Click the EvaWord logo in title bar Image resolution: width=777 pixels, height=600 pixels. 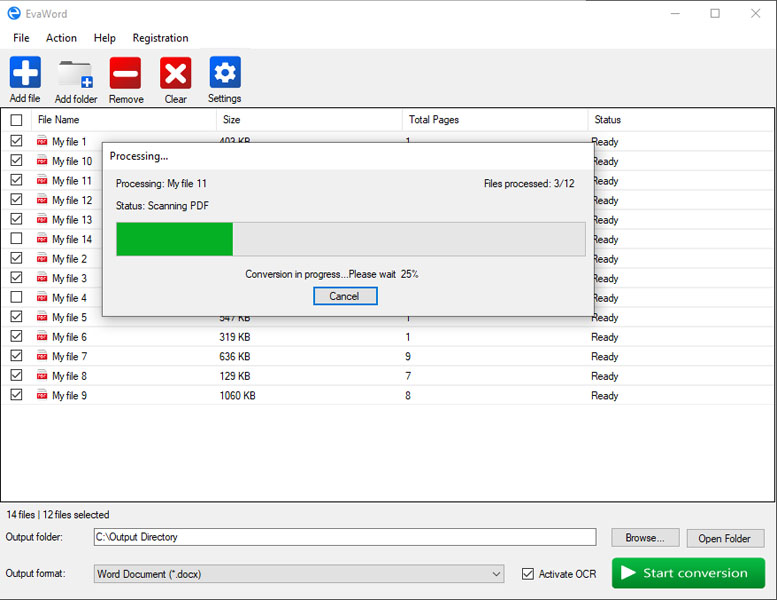click(x=14, y=13)
